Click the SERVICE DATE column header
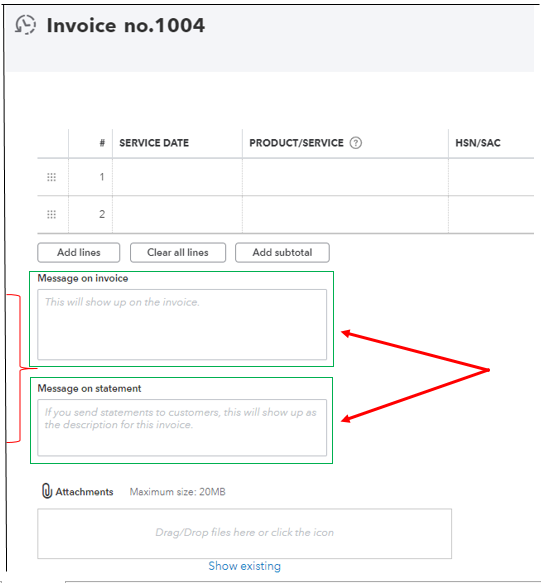 [154, 143]
